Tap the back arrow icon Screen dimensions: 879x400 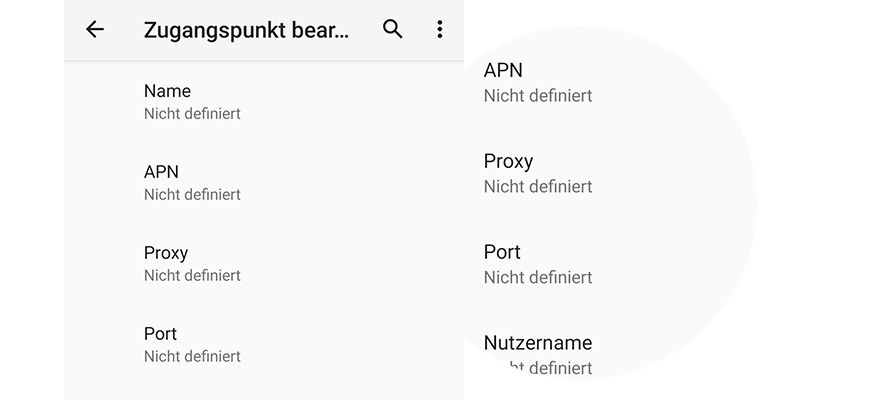click(95, 30)
